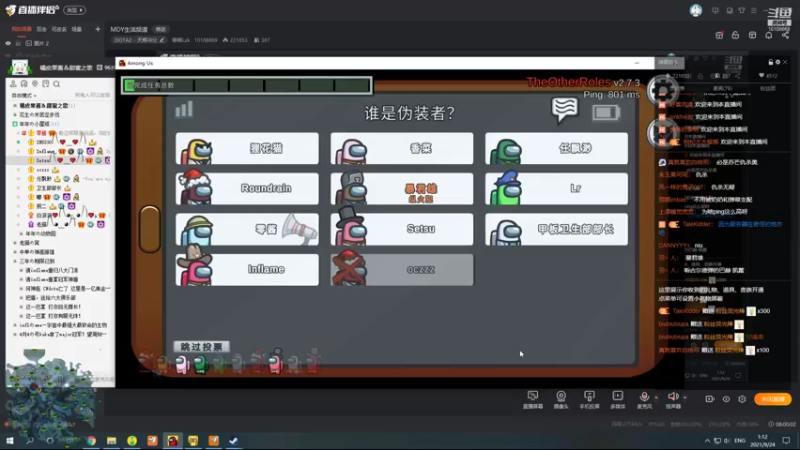Image resolution: width=800 pixels, height=450 pixels.
Task: Click the calendar icon with red dot
Action: coord(719,35)
